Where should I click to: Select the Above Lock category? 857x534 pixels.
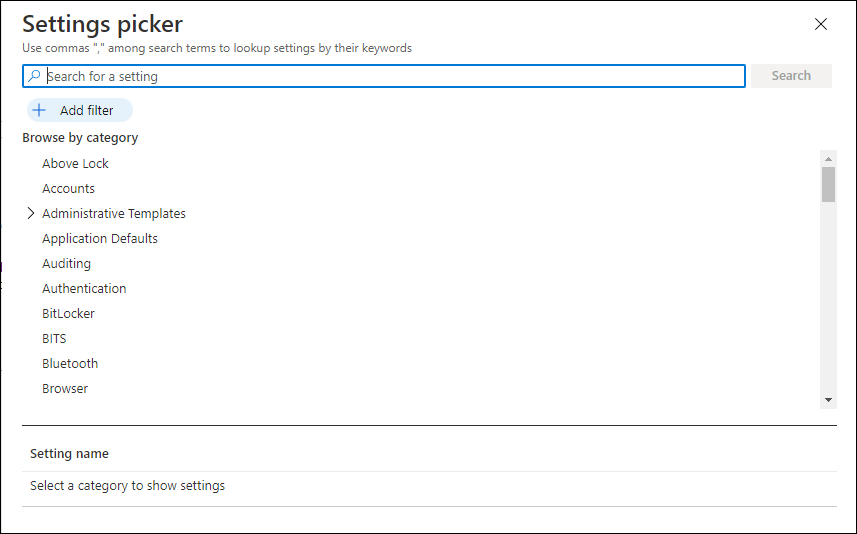(75, 163)
